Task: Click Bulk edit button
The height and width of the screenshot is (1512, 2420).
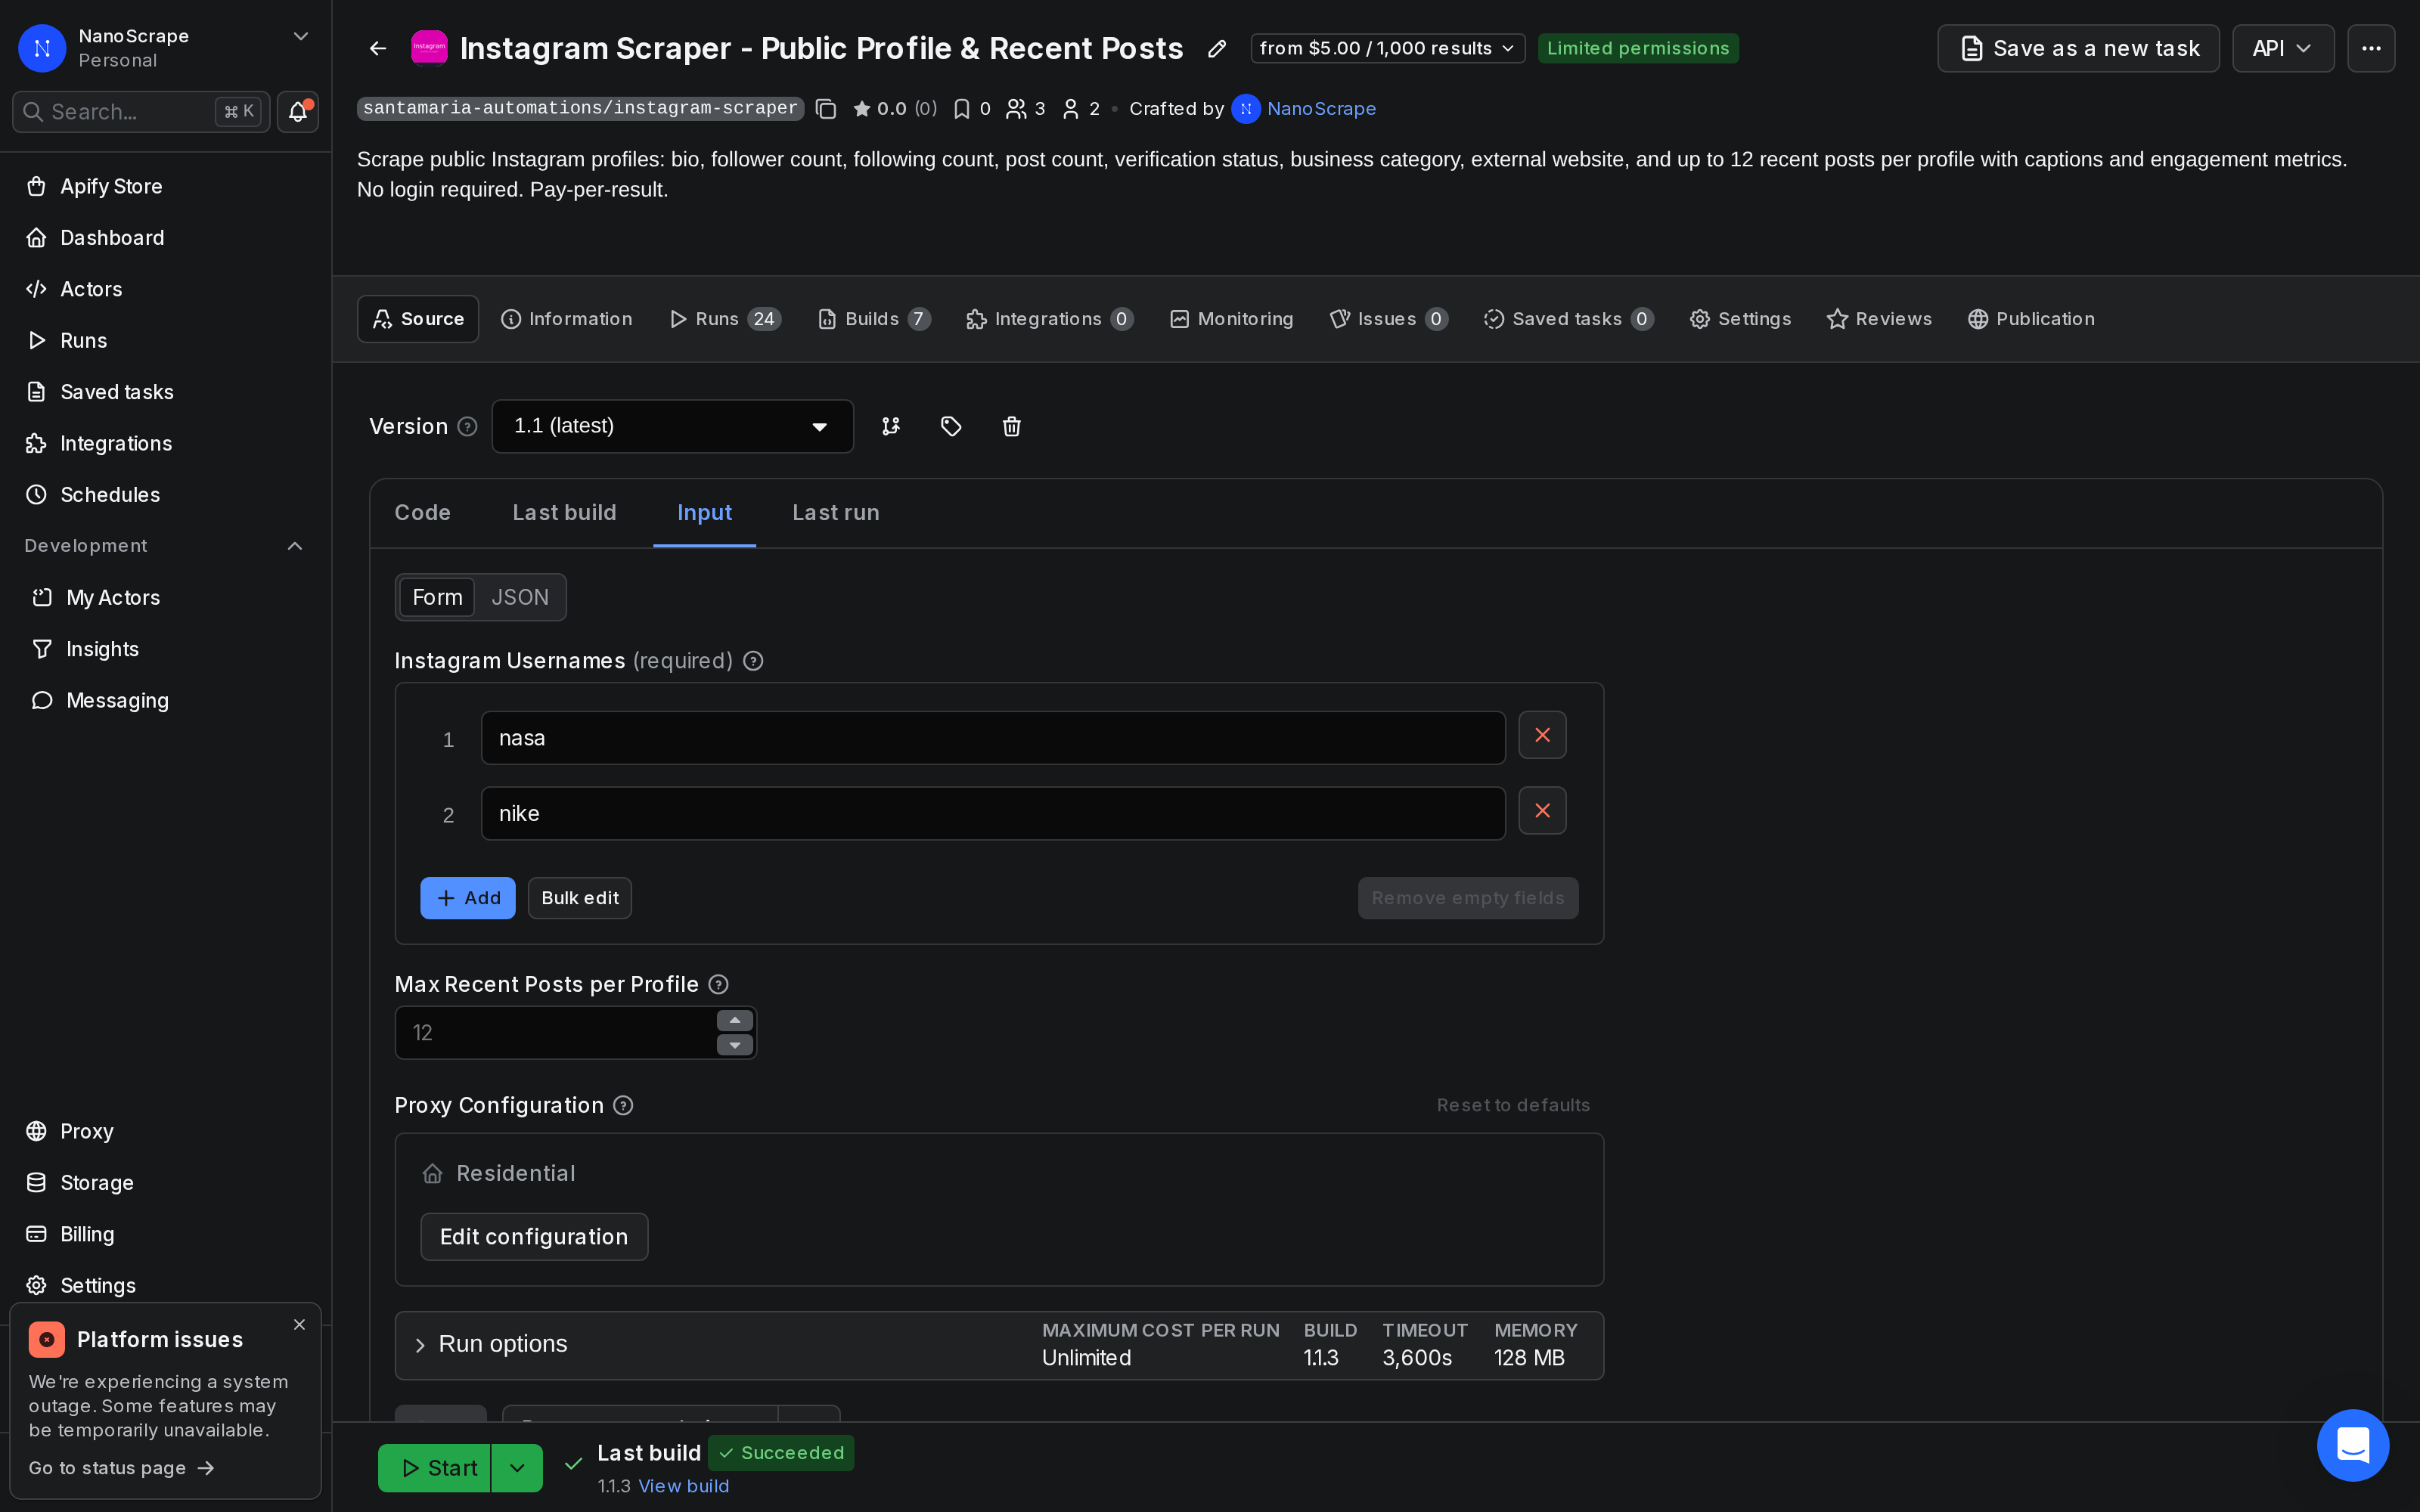Action: point(580,898)
